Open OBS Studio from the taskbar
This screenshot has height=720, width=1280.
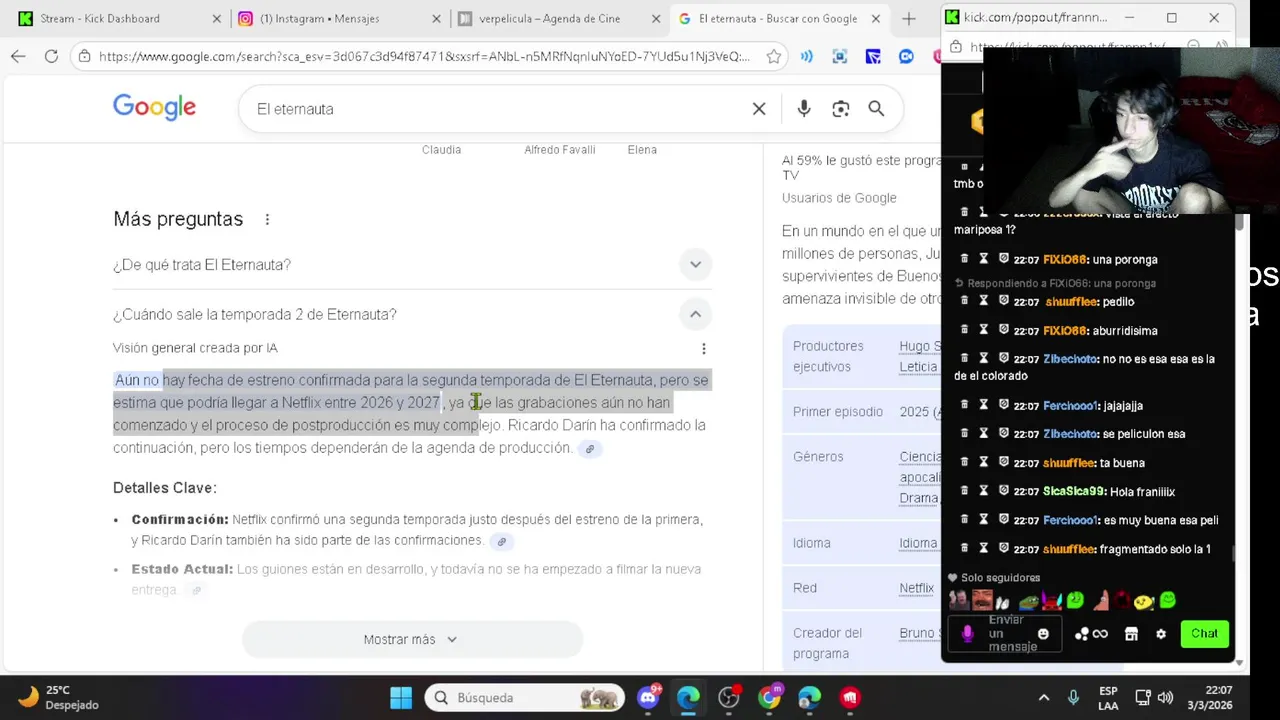pyautogui.click(x=729, y=697)
